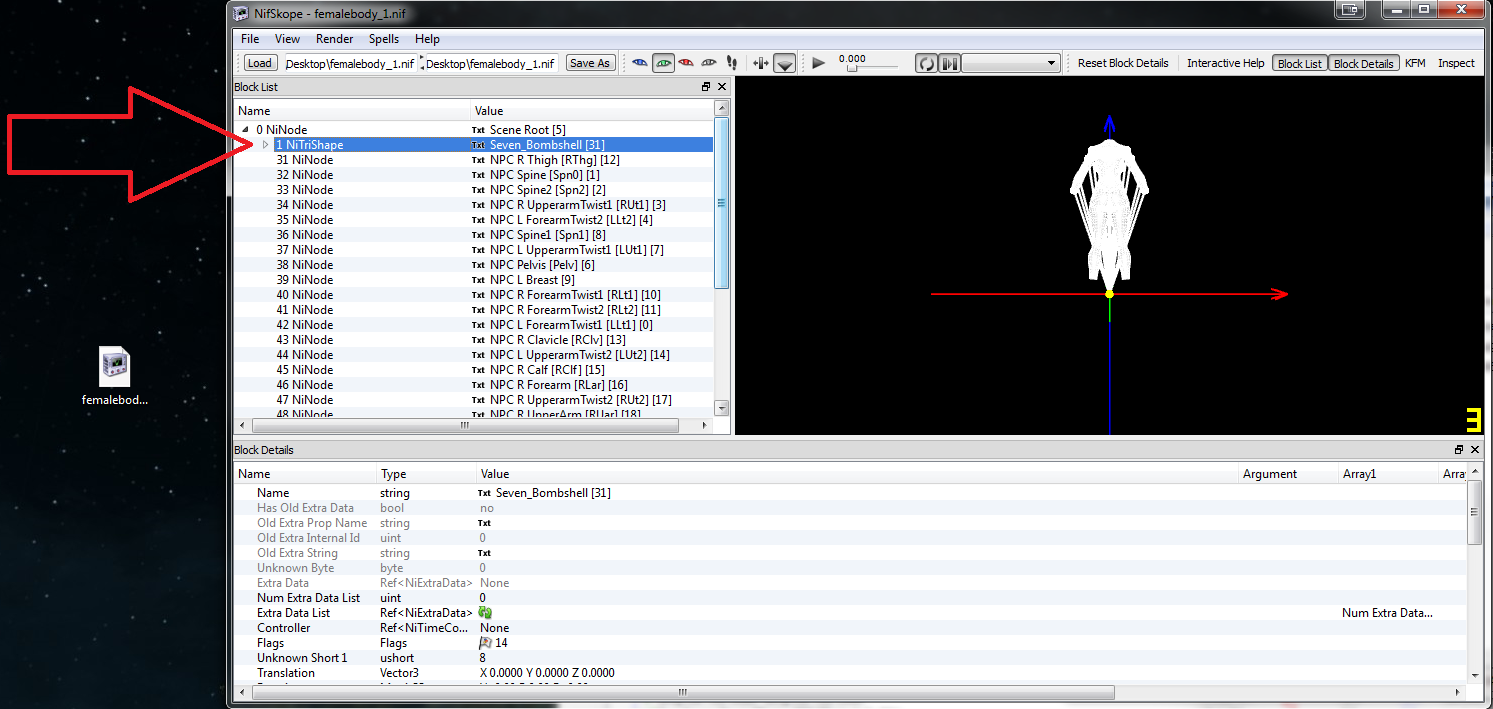Click the animation loop icon
Screen dimensions: 1493x709
pos(926,62)
